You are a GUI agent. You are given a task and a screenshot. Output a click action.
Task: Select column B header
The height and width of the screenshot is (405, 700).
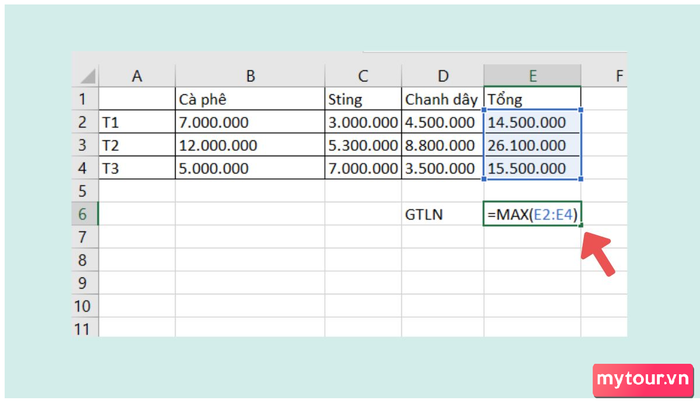[250, 76]
